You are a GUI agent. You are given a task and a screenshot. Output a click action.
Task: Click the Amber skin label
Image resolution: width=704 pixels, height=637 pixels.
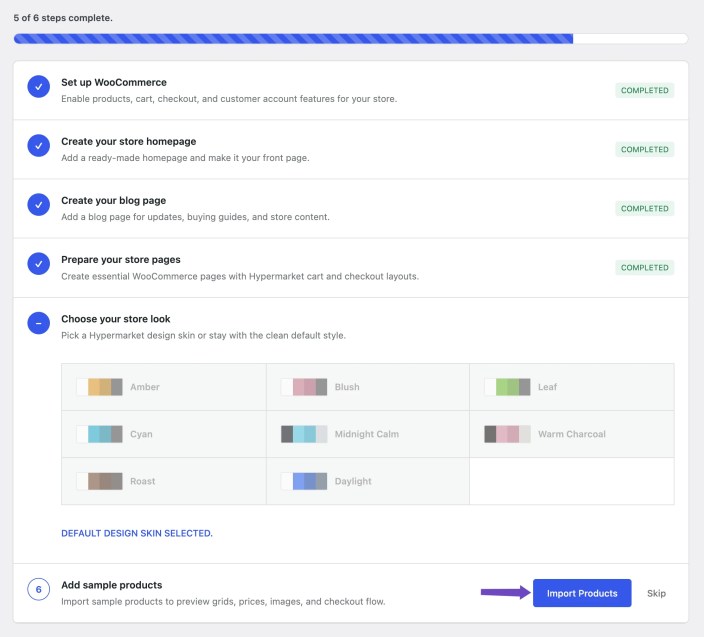pos(145,387)
